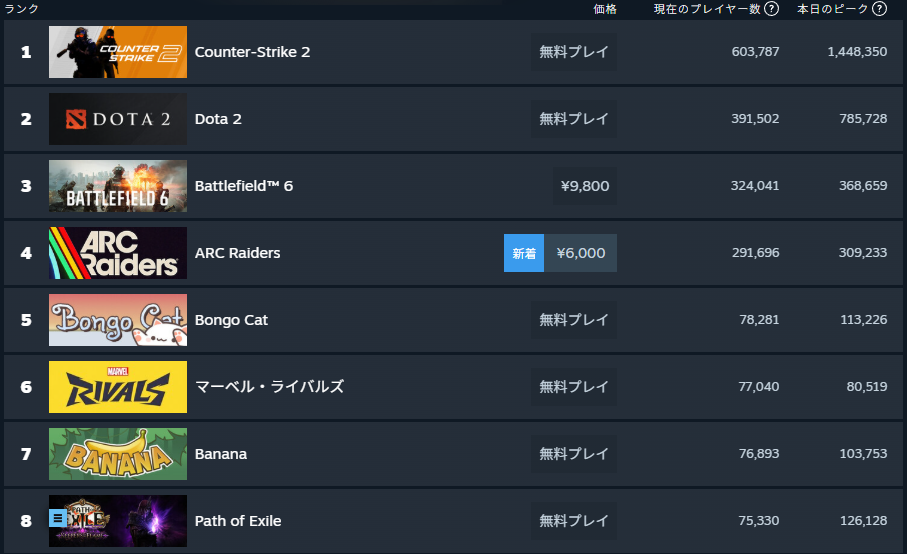The width and height of the screenshot is (907, 554).
Task: Click the 新着 badge on ARC Raiders
Action: point(524,253)
